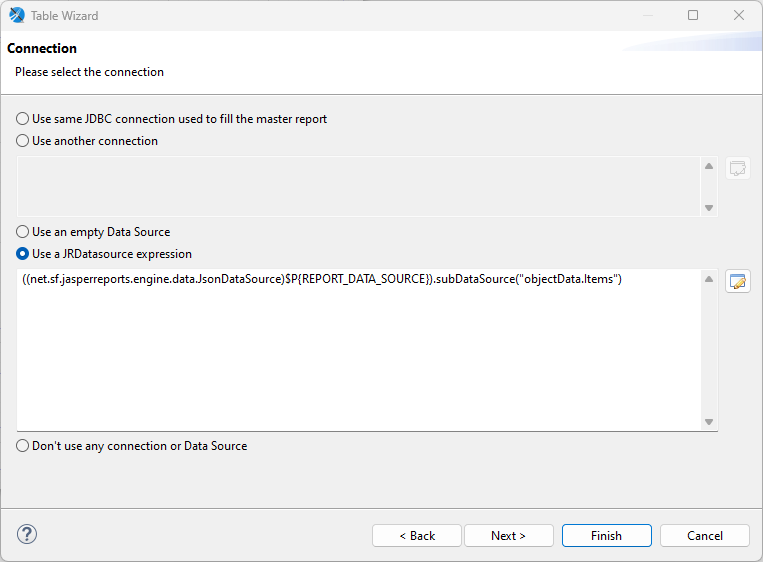Viewport: 763px width, 562px height.
Task: Select Use same JDBC connection option
Action: [x=23, y=119]
